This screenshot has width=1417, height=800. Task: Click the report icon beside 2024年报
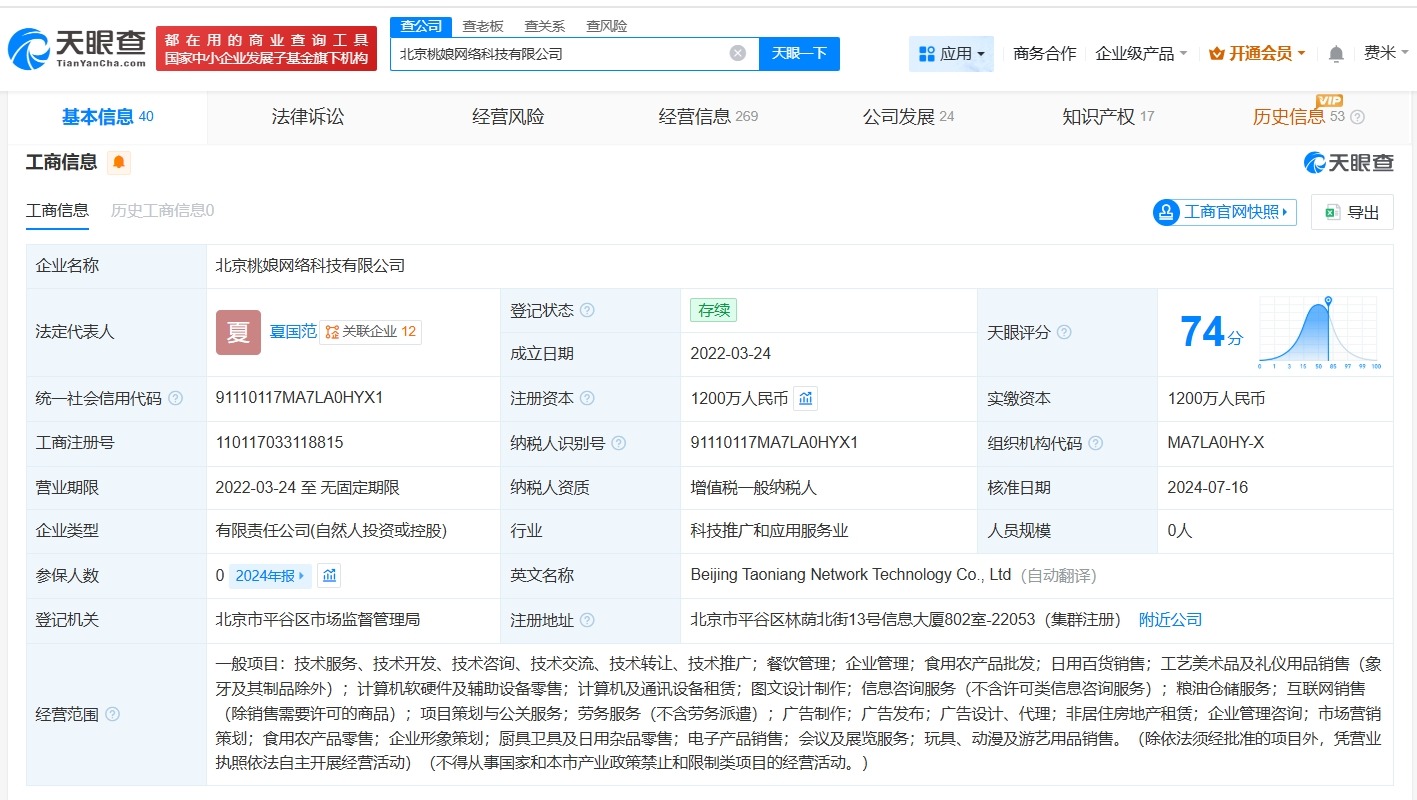329,575
